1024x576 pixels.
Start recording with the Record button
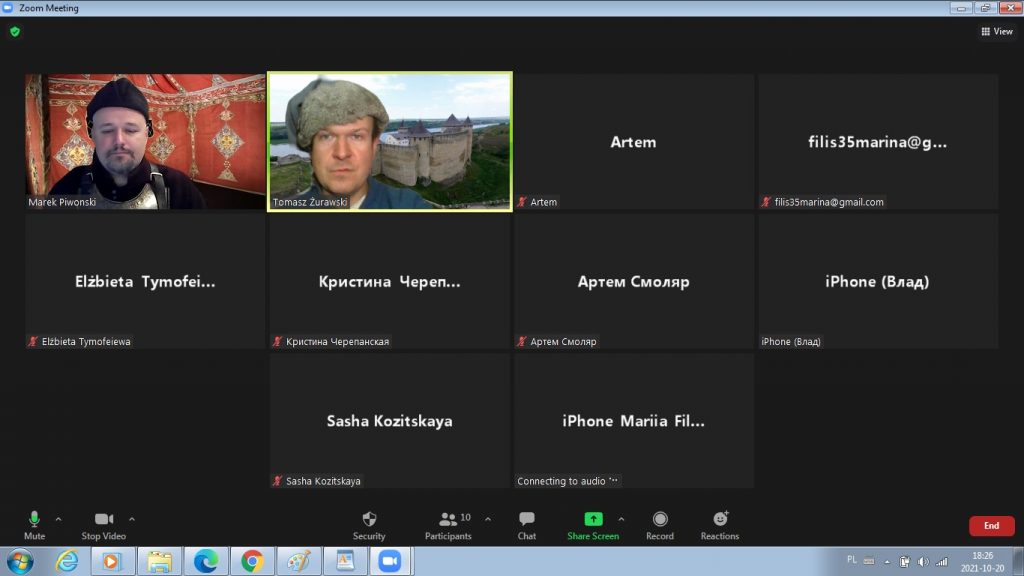(x=660, y=520)
